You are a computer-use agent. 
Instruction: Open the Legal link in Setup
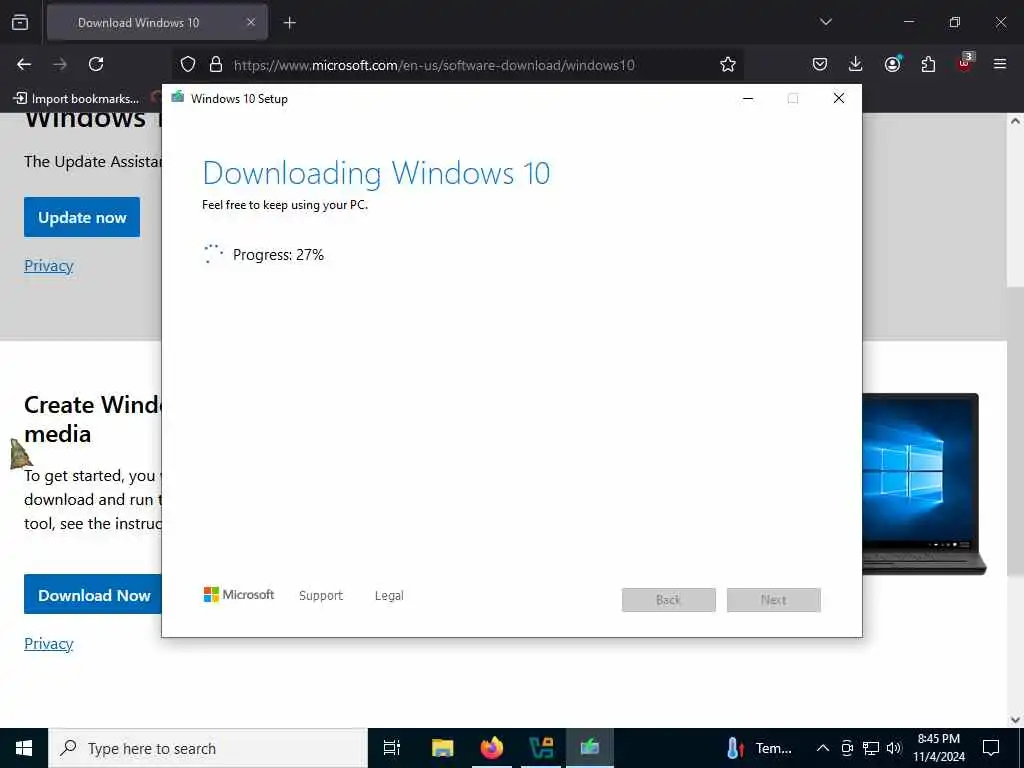389,596
